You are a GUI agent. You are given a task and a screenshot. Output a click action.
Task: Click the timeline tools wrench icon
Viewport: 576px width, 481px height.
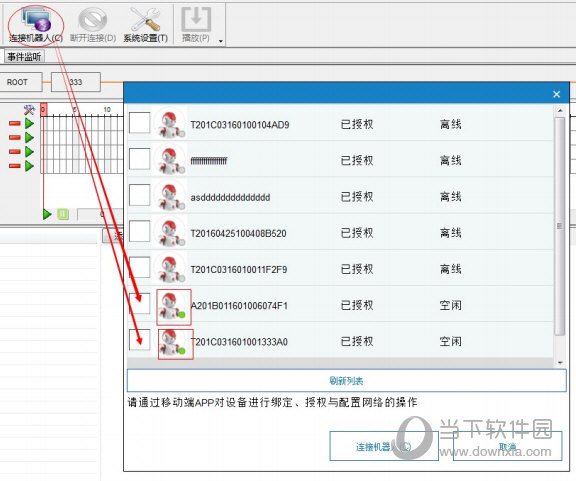(29, 110)
